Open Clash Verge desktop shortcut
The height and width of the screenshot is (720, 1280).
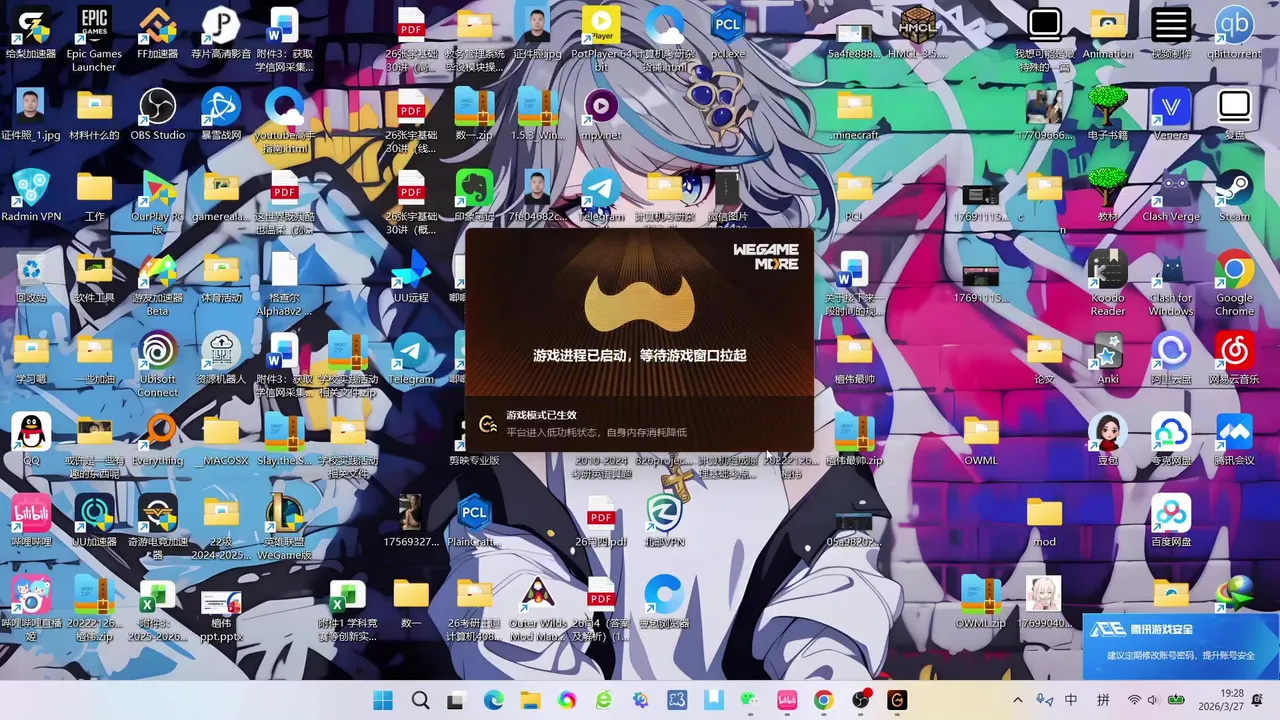(x=1171, y=195)
